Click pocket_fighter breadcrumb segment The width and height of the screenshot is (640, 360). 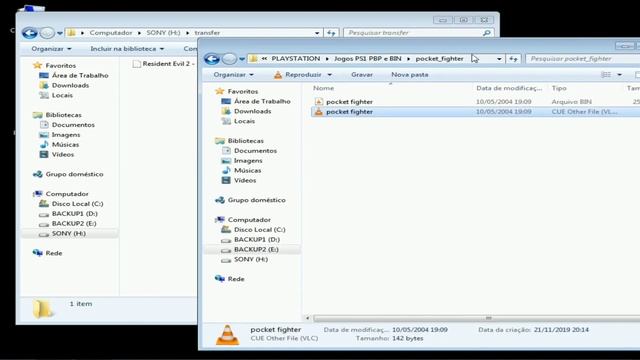tap(440, 59)
